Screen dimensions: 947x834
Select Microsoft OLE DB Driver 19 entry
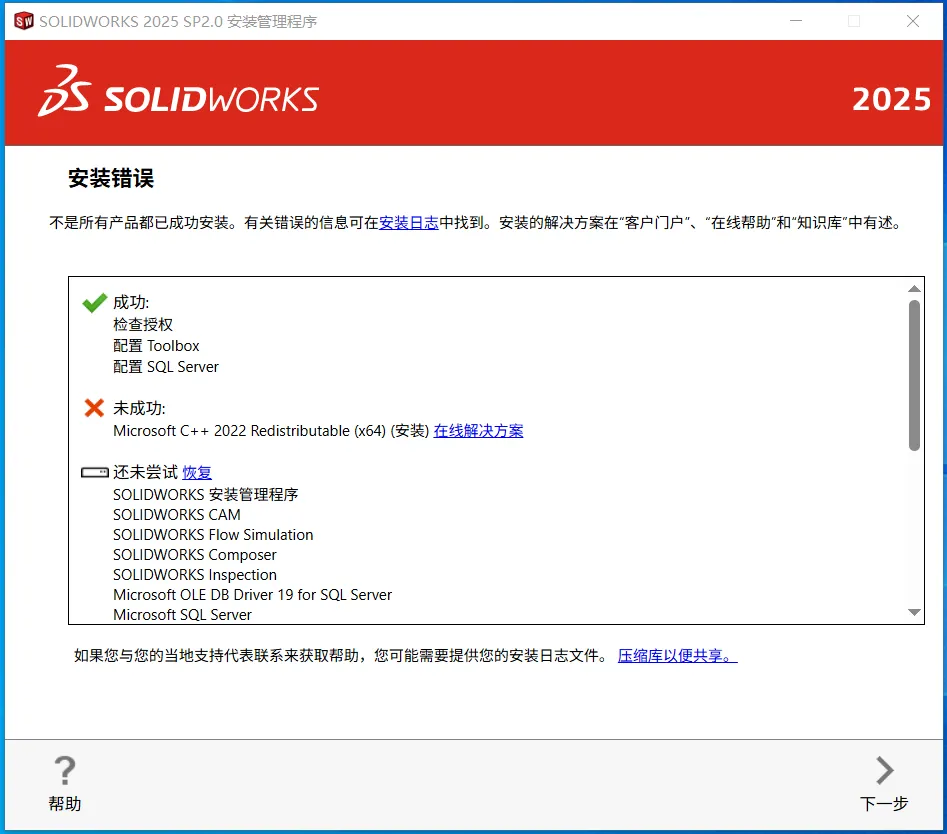tap(252, 594)
